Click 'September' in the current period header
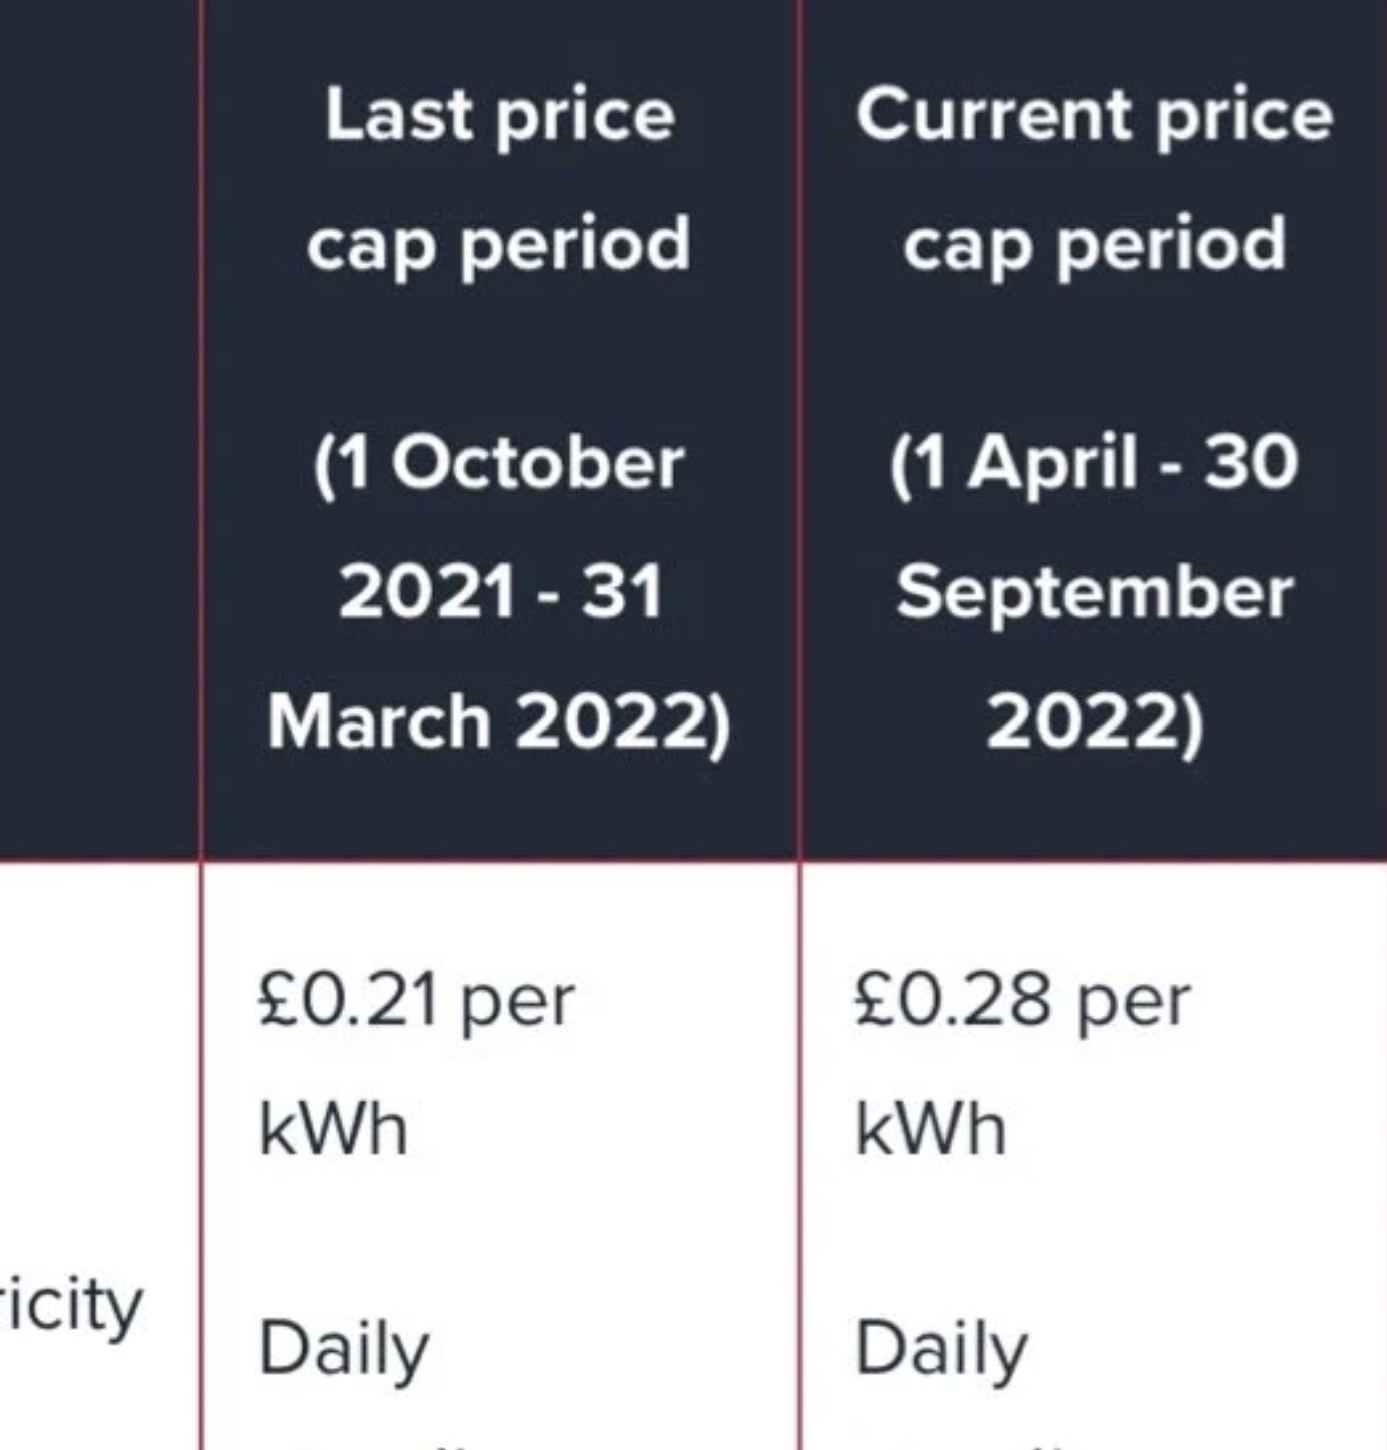Image resolution: width=1387 pixels, height=1450 pixels. click(1094, 594)
